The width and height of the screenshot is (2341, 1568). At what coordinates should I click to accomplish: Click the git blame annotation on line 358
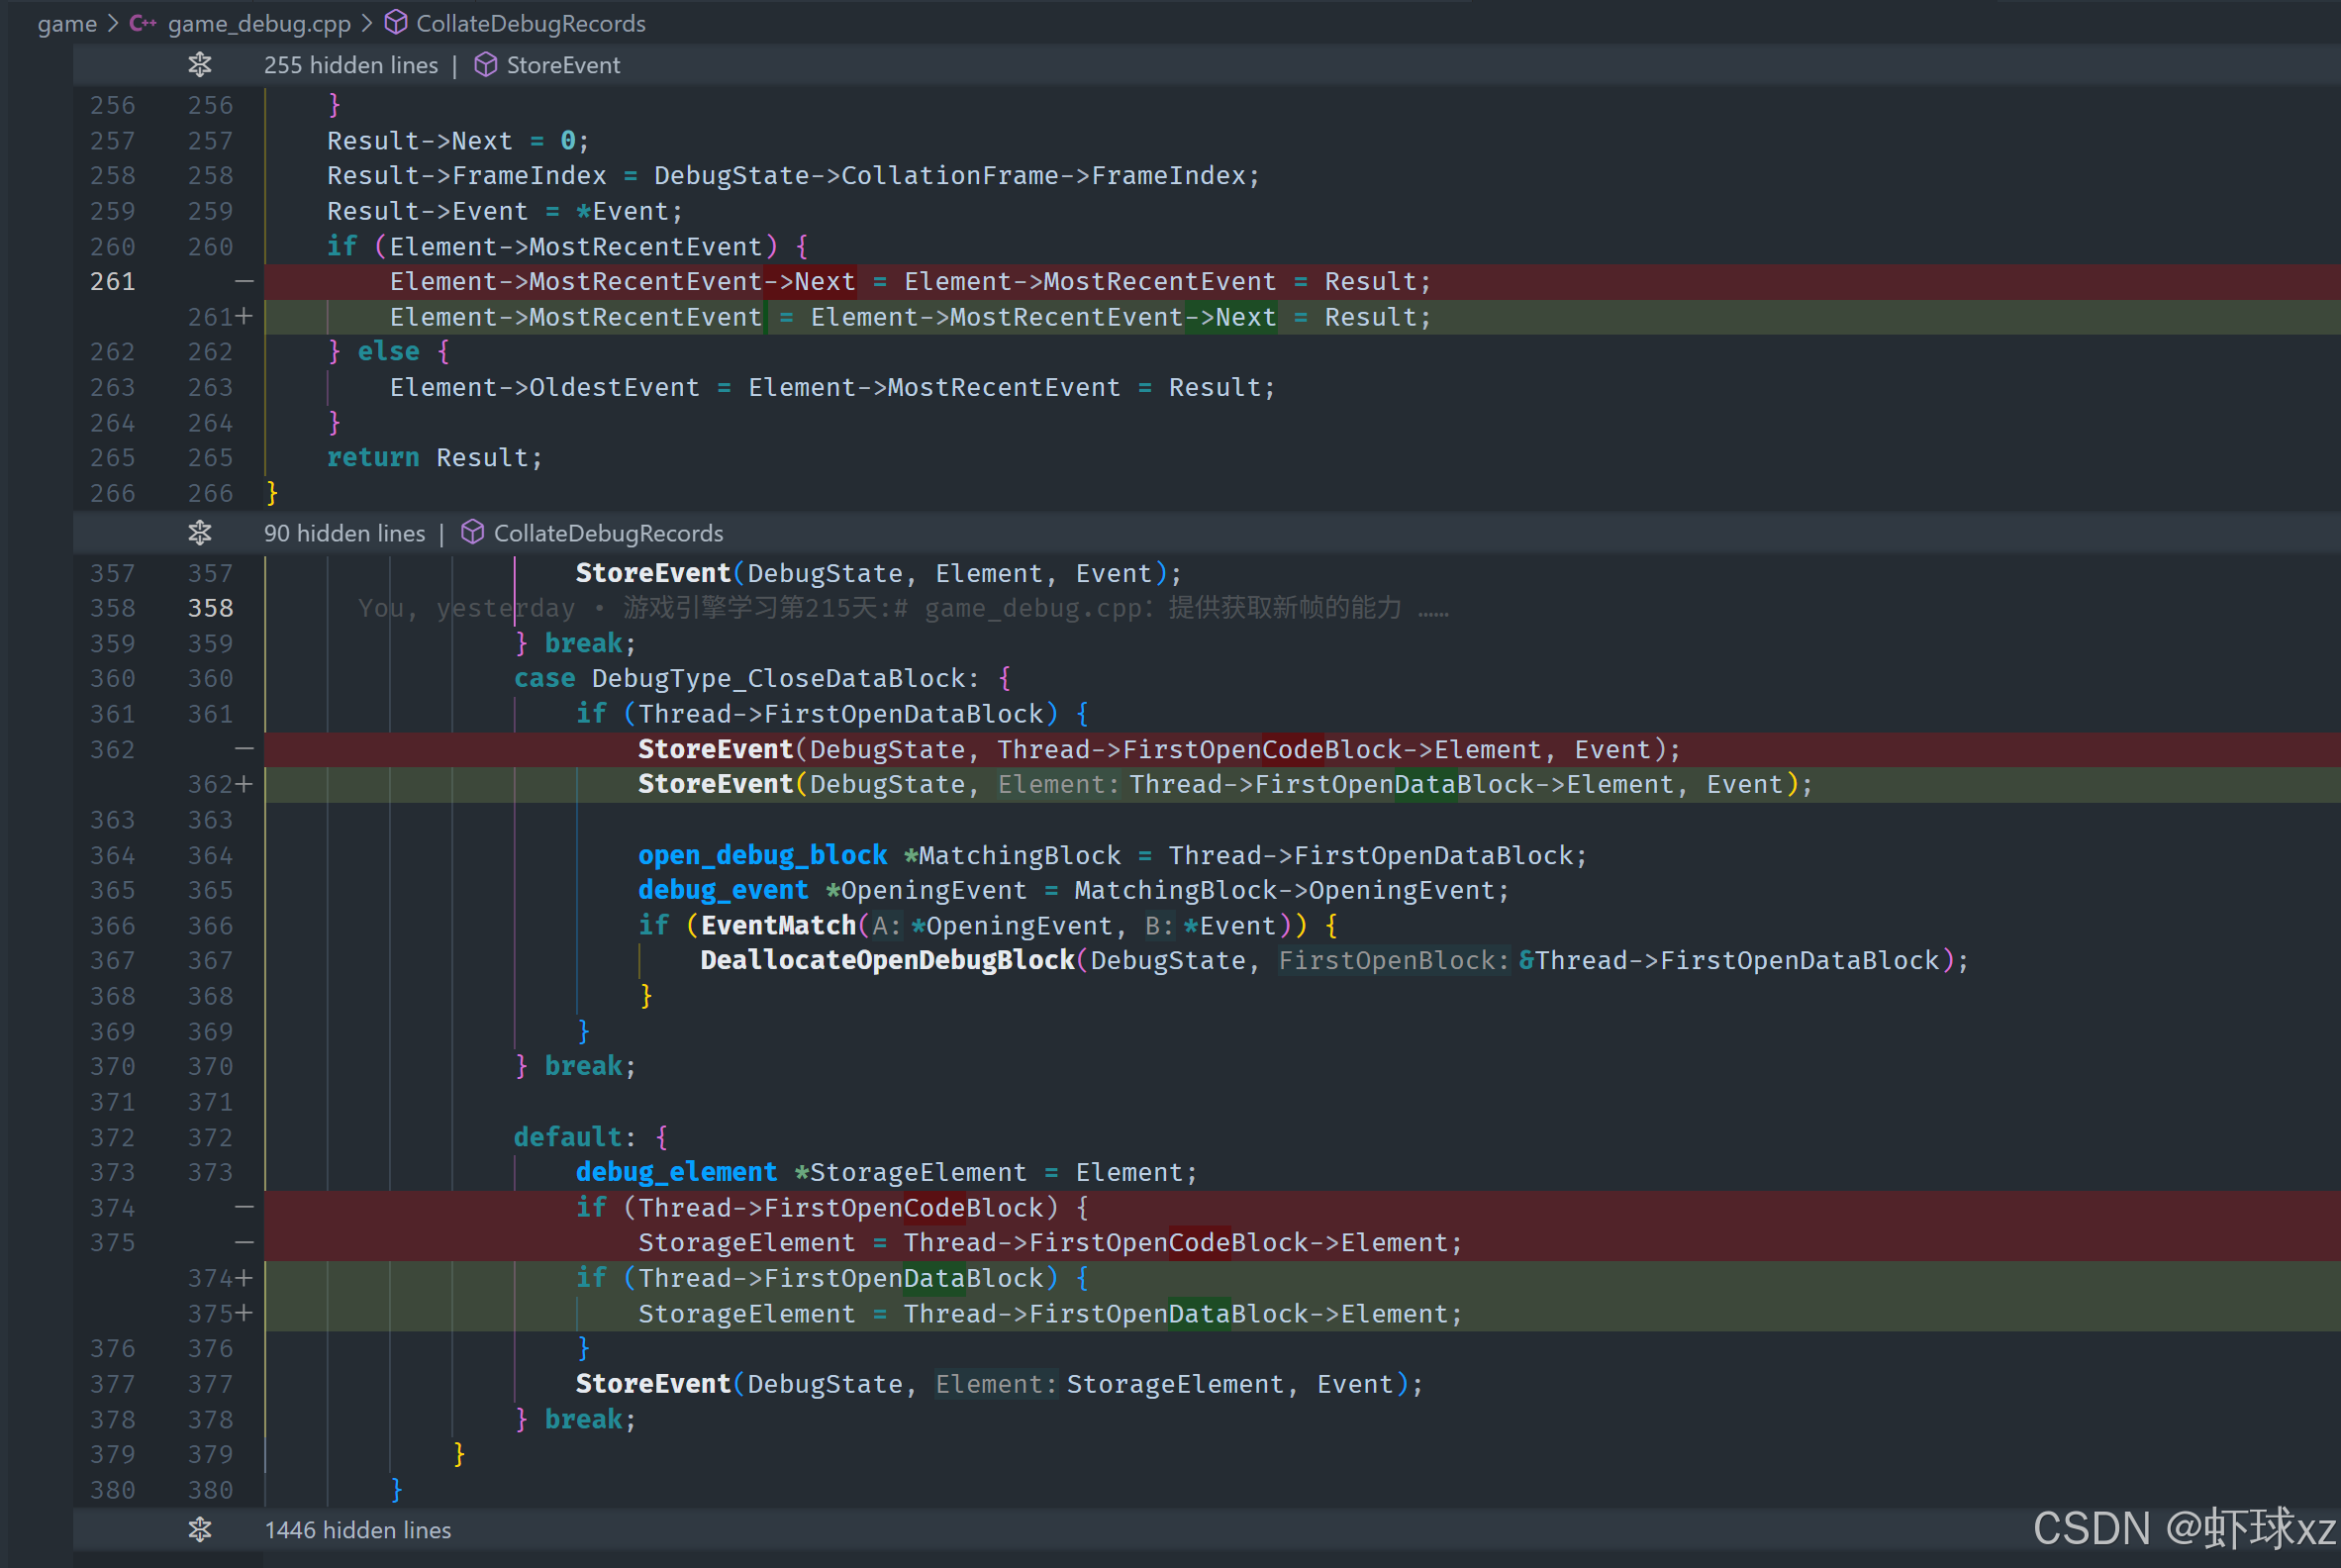(900, 608)
